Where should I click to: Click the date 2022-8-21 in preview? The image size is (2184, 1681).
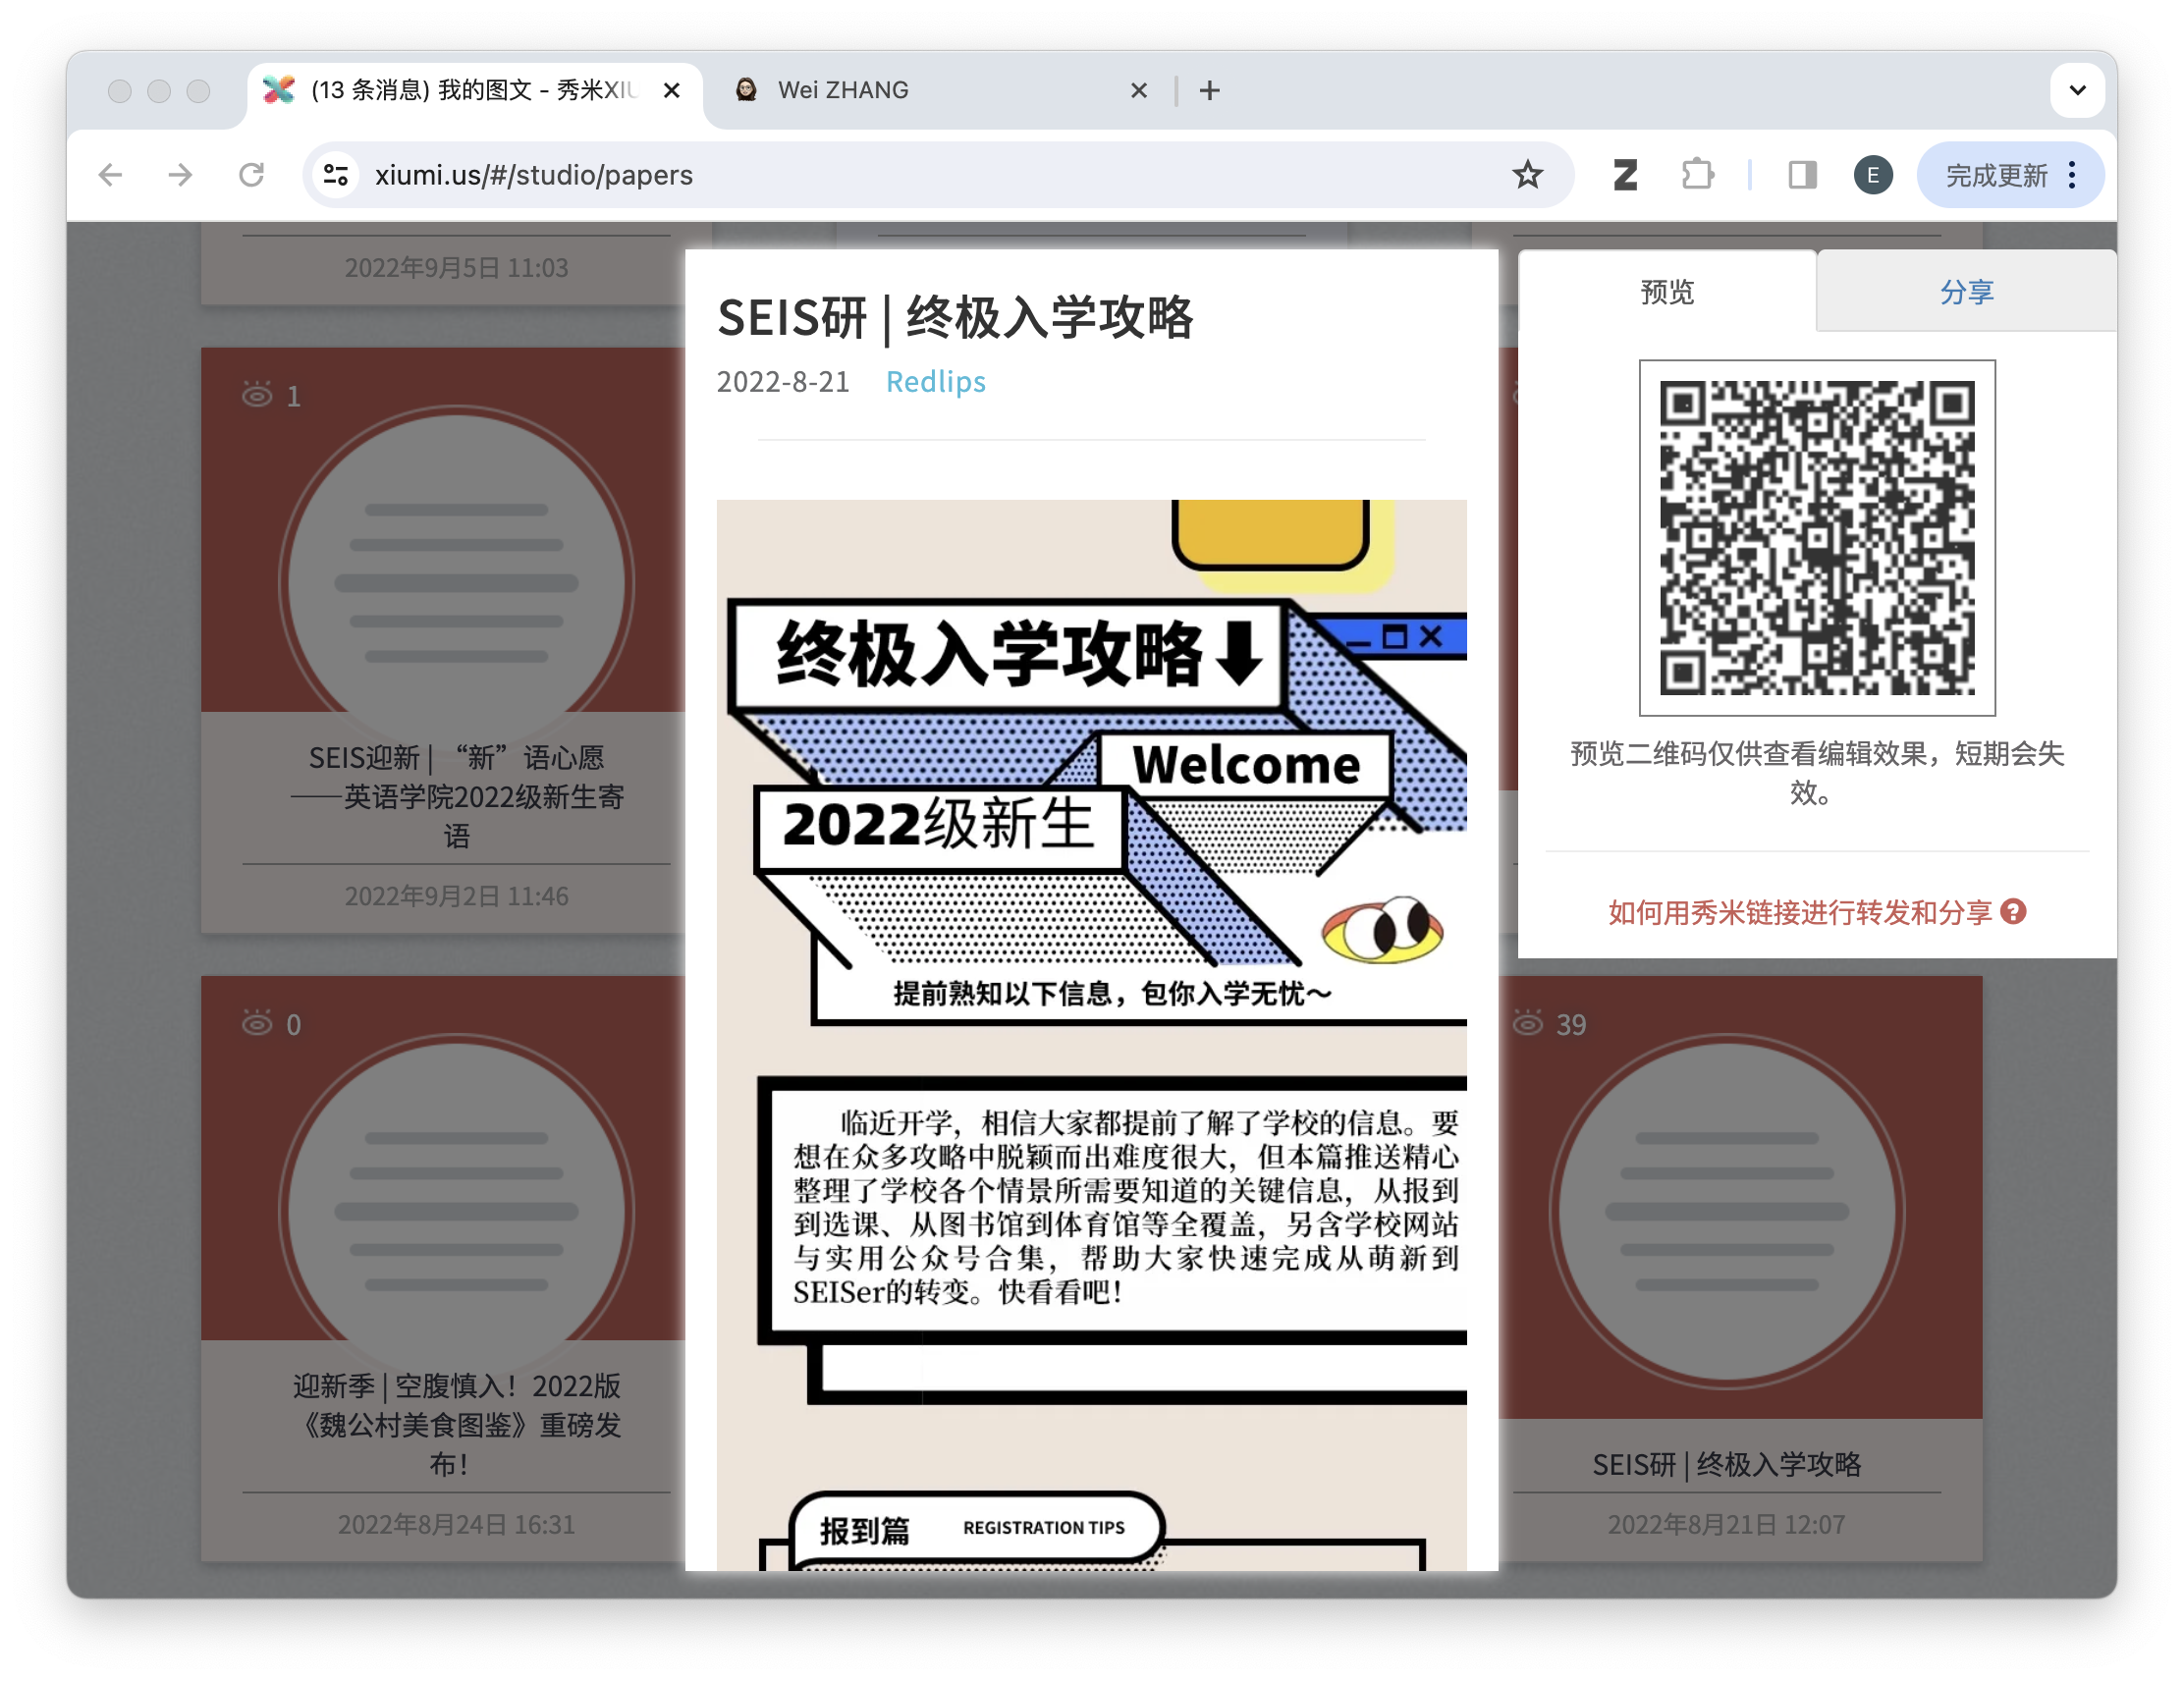point(783,382)
